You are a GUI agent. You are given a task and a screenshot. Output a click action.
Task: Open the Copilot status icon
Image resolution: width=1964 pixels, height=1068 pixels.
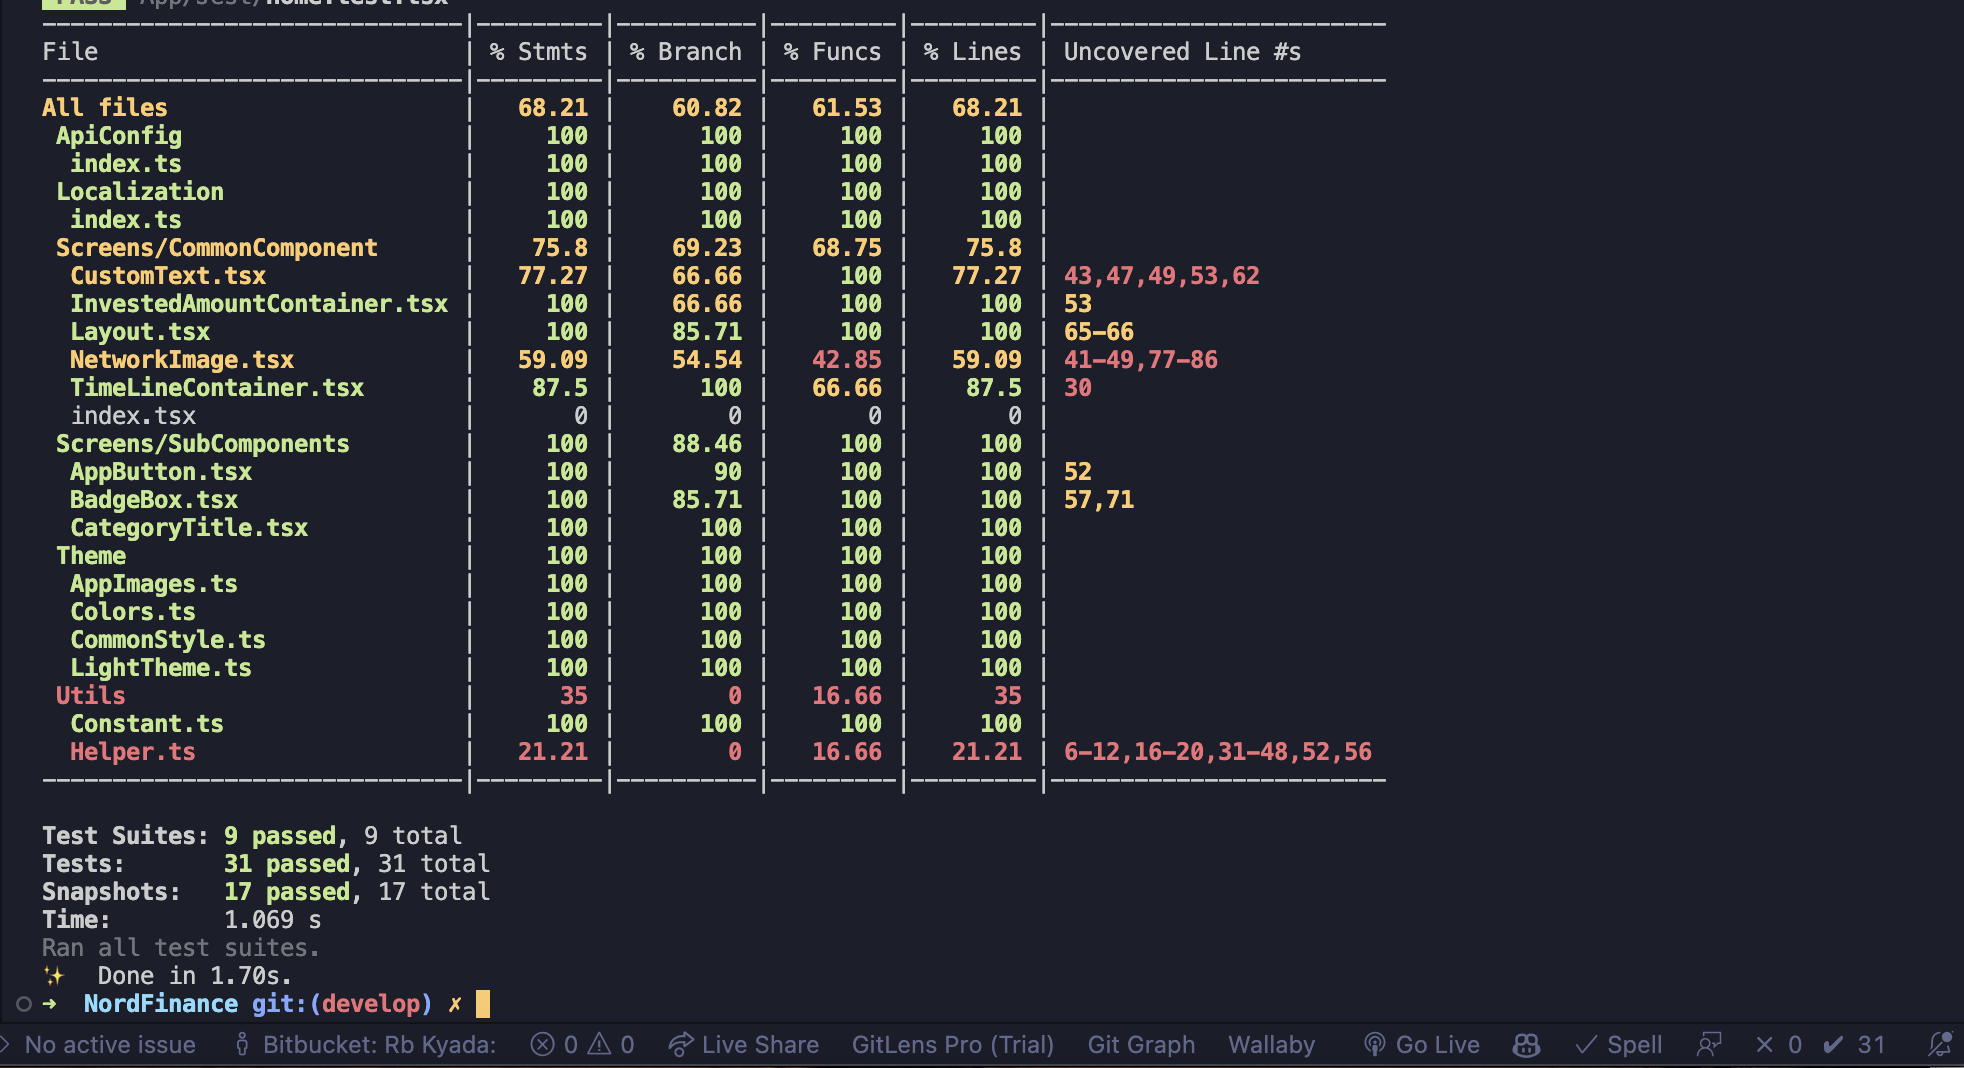(x=1526, y=1045)
